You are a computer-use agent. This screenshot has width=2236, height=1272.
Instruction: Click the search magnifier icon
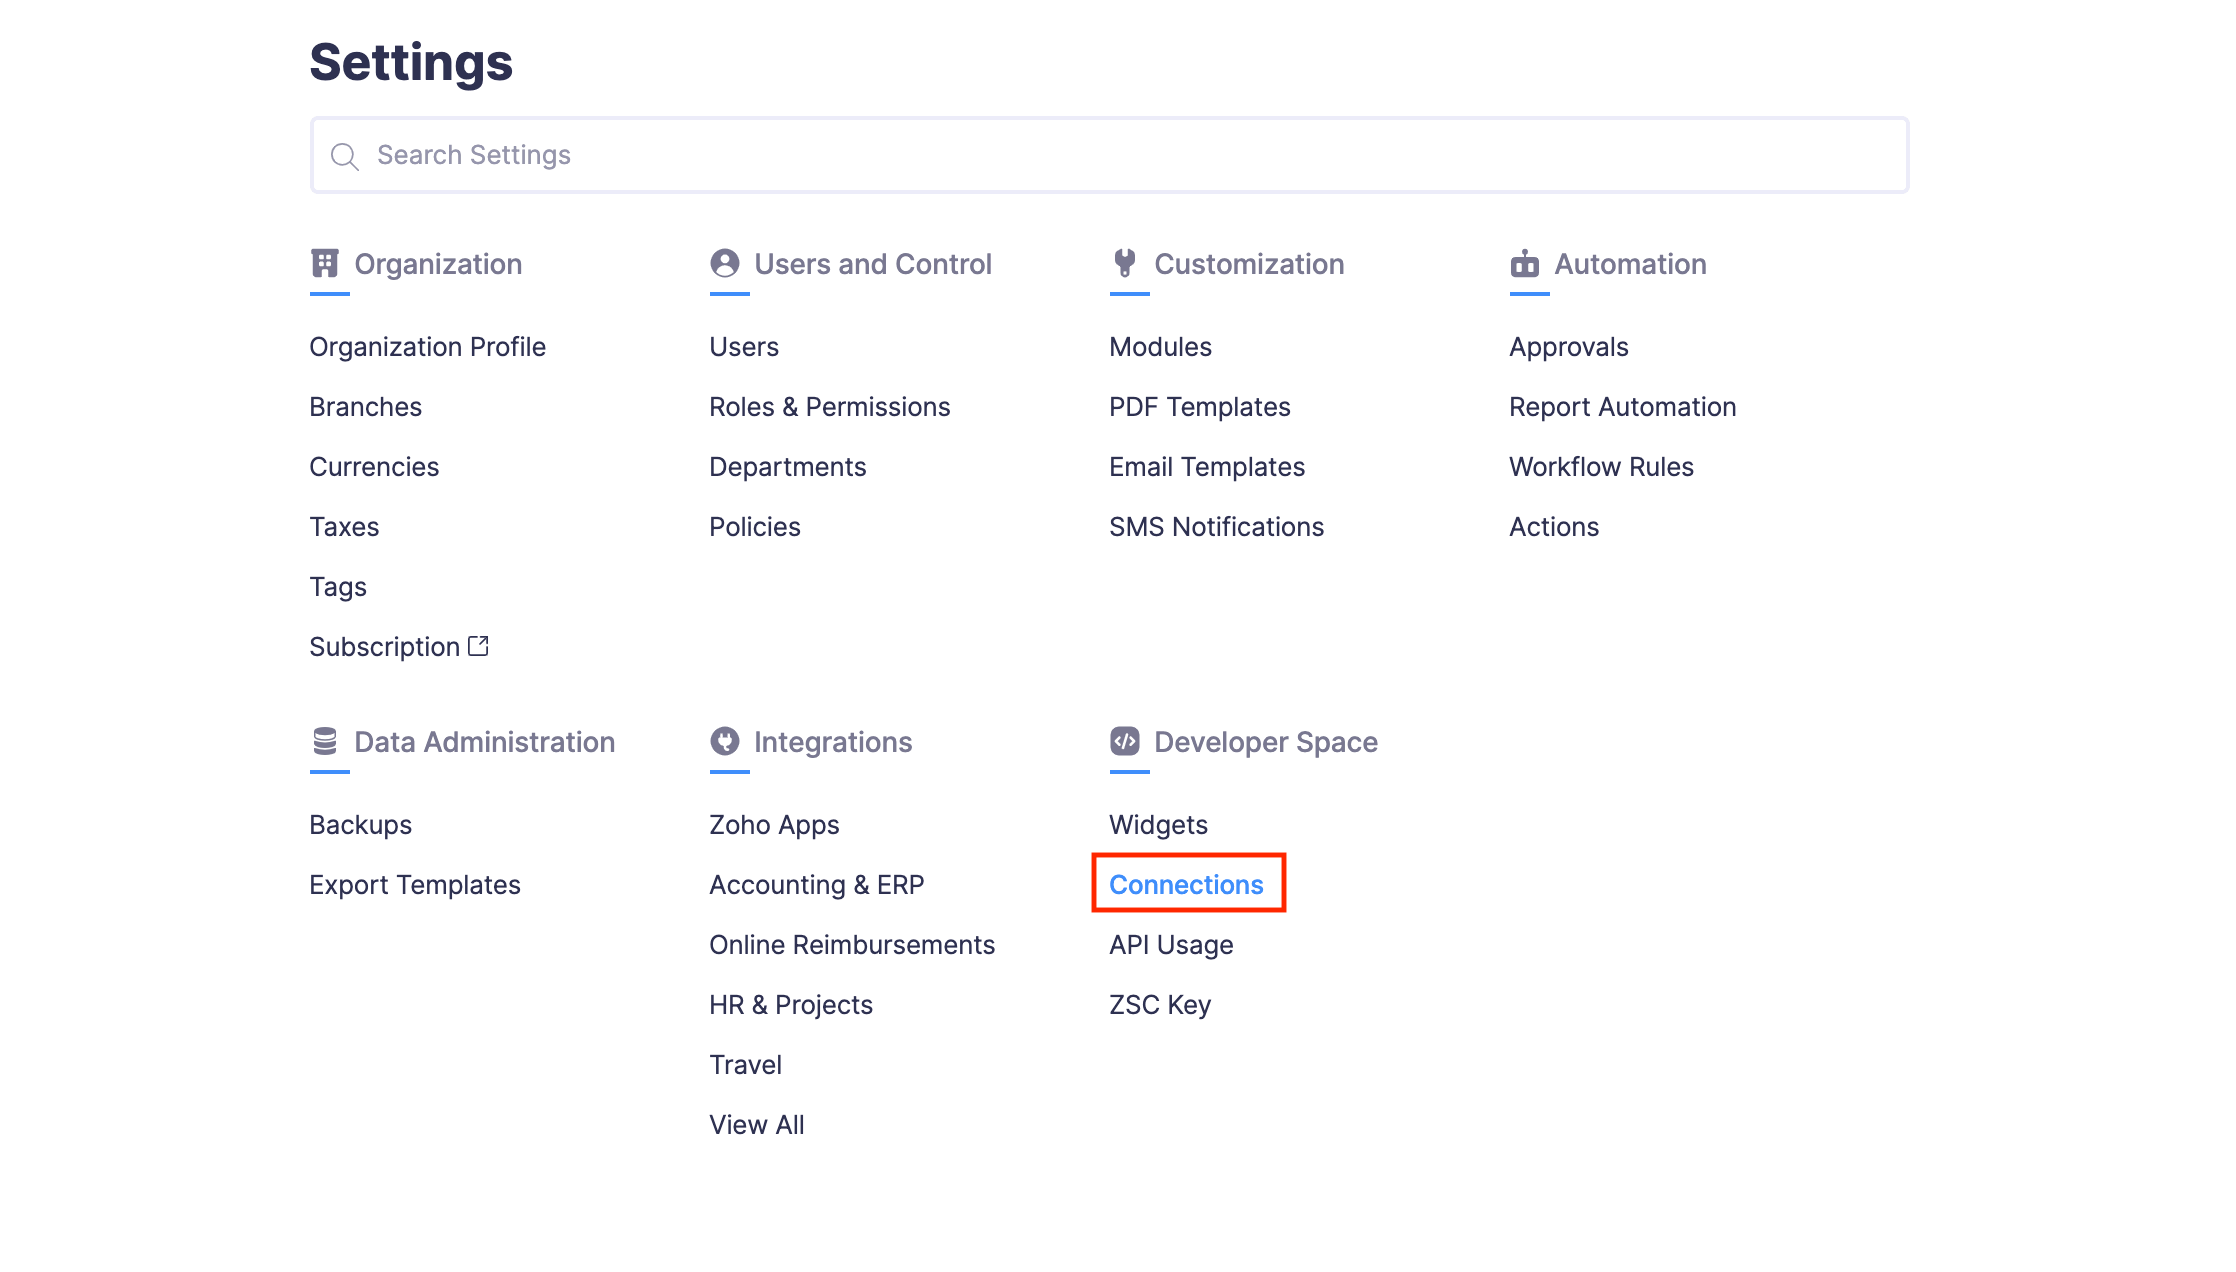(x=345, y=156)
